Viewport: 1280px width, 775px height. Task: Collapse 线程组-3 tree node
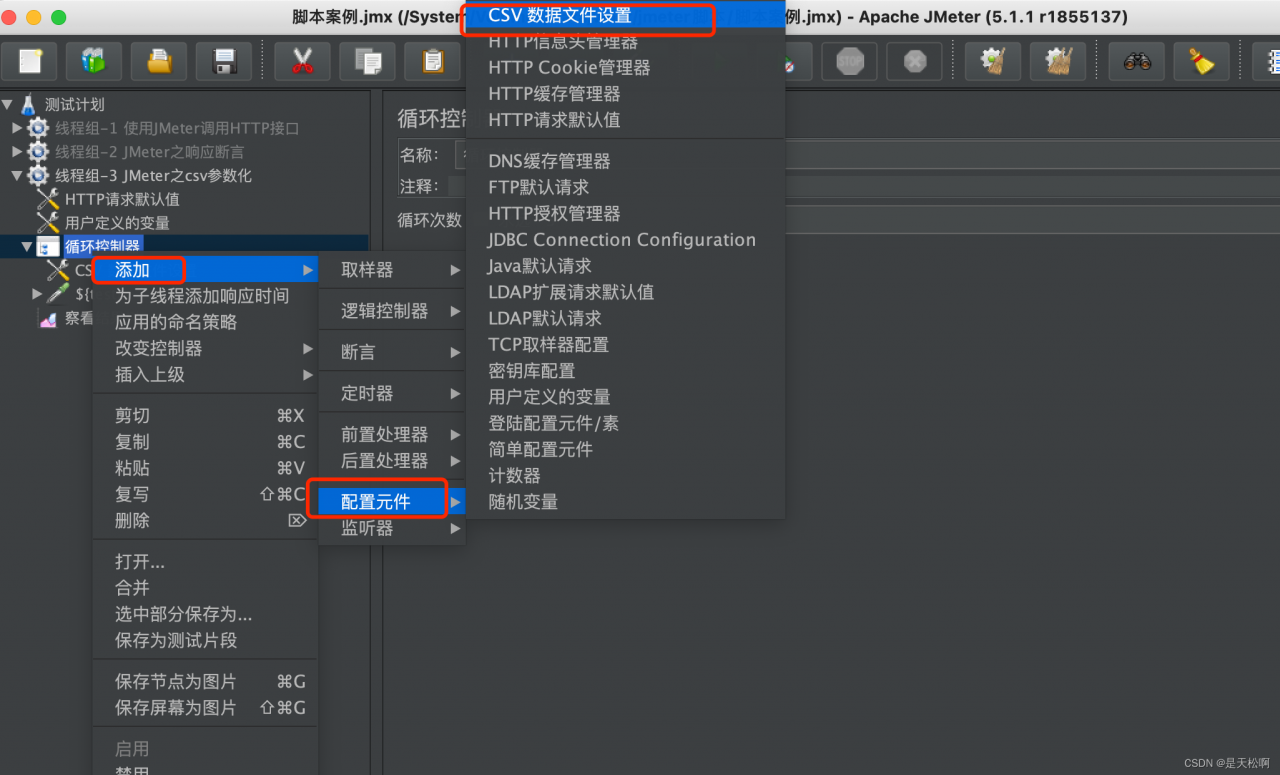pos(17,175)
